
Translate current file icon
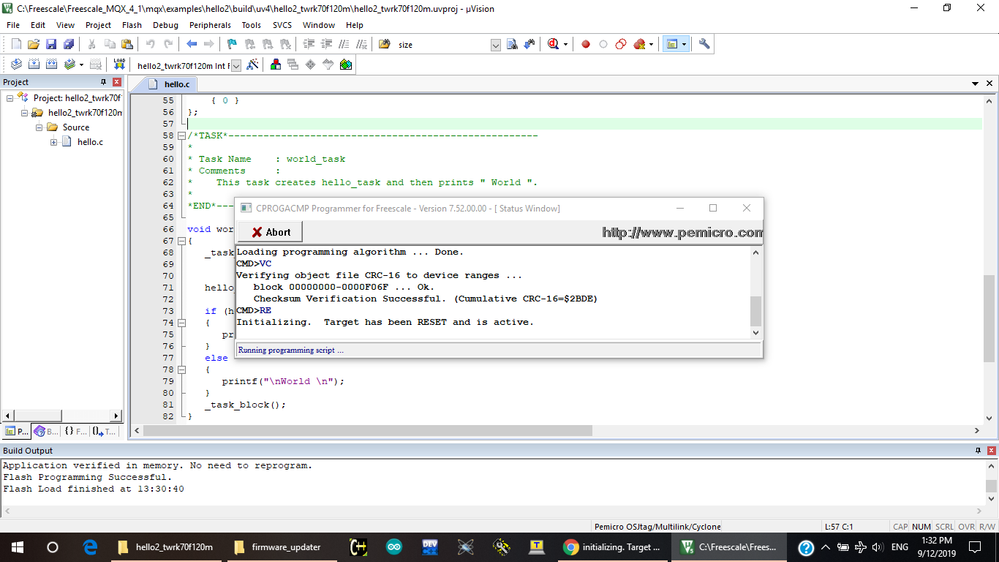[17, 64]
